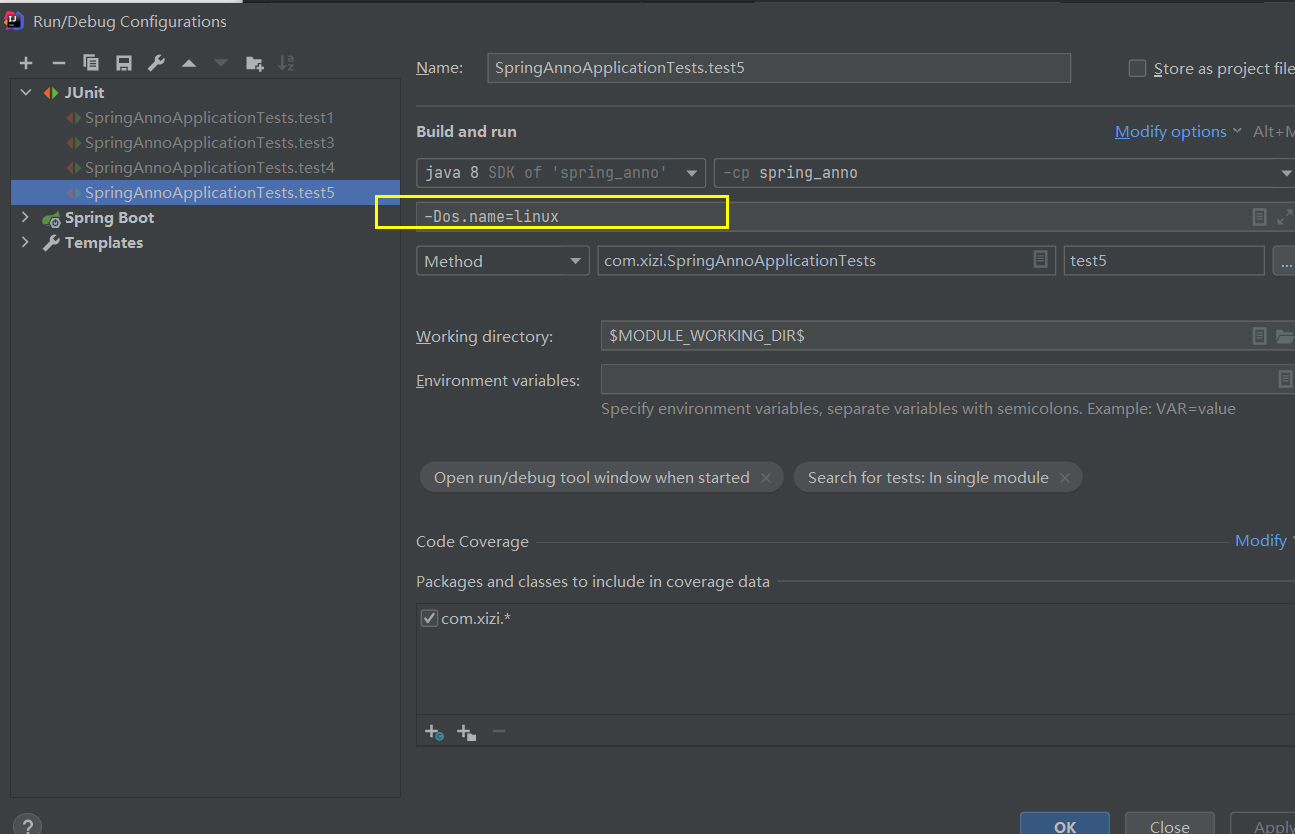Remove selected configuration with minus icon
Viewport: 1295px width, 834px height.
coord(58,63)
